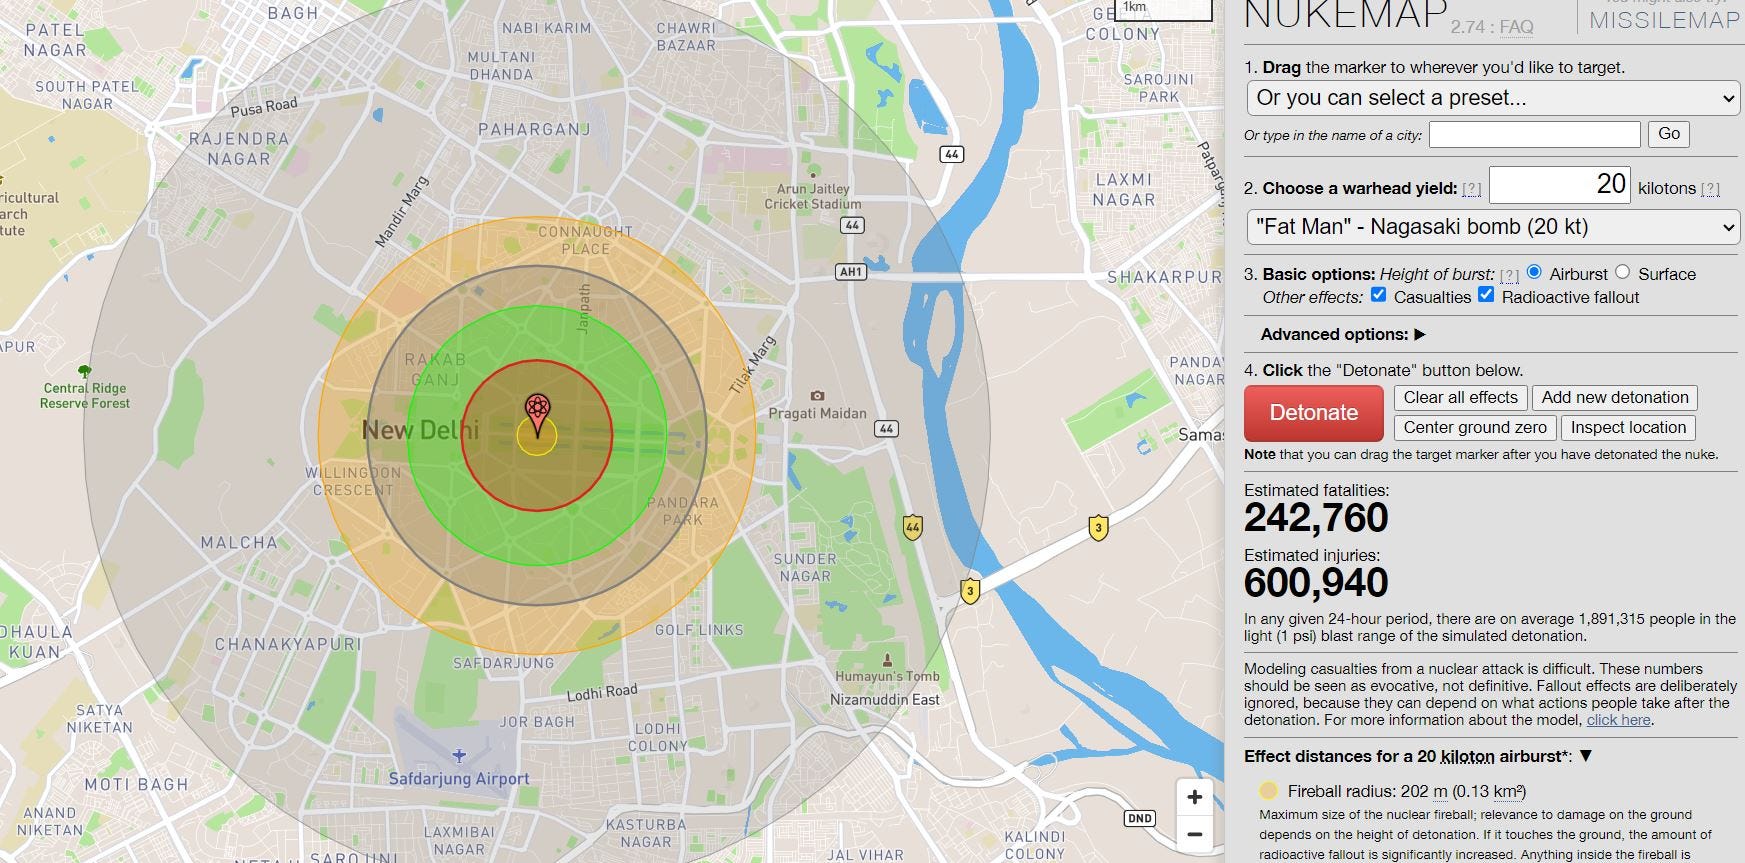Open the 'Or you can select a preset' dropdown
The image size is (1745, 863).
coord(1493,98)
